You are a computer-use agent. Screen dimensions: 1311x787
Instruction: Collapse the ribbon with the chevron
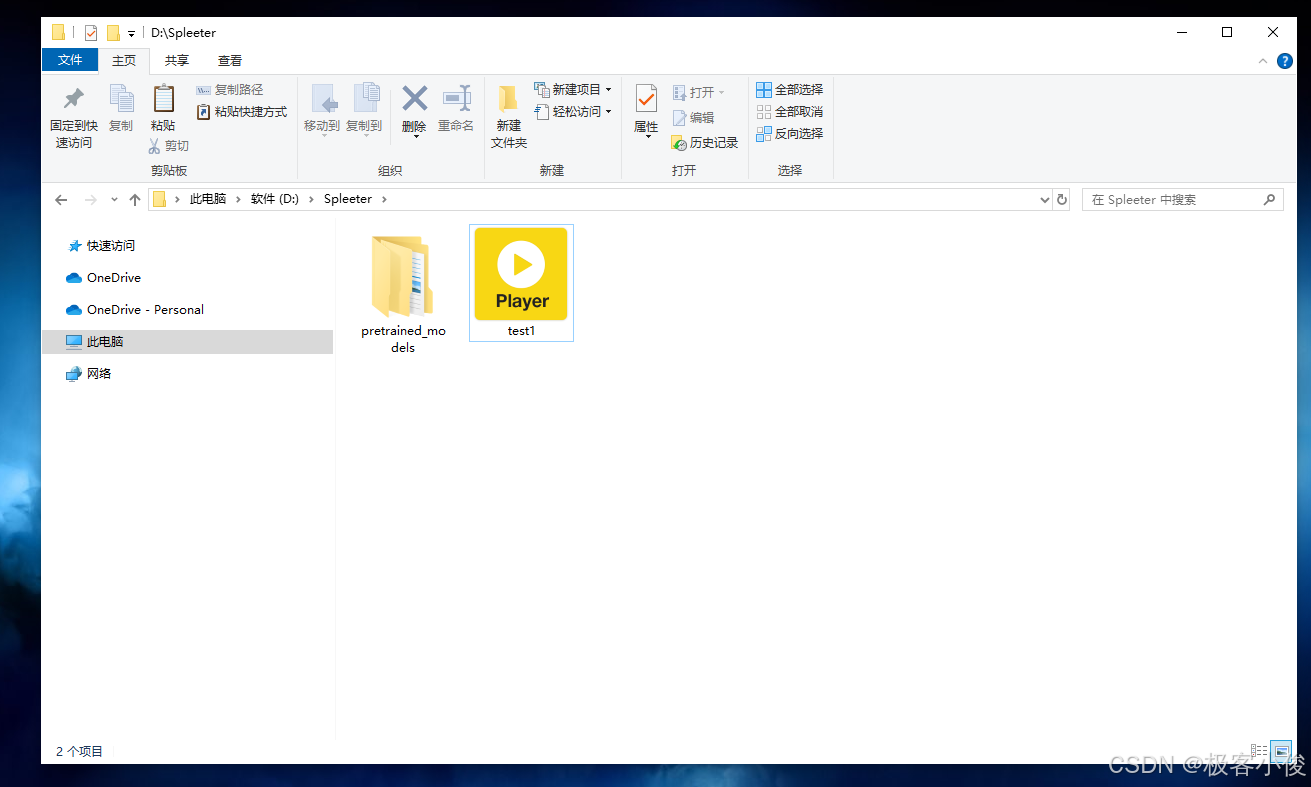(1263, 61)
